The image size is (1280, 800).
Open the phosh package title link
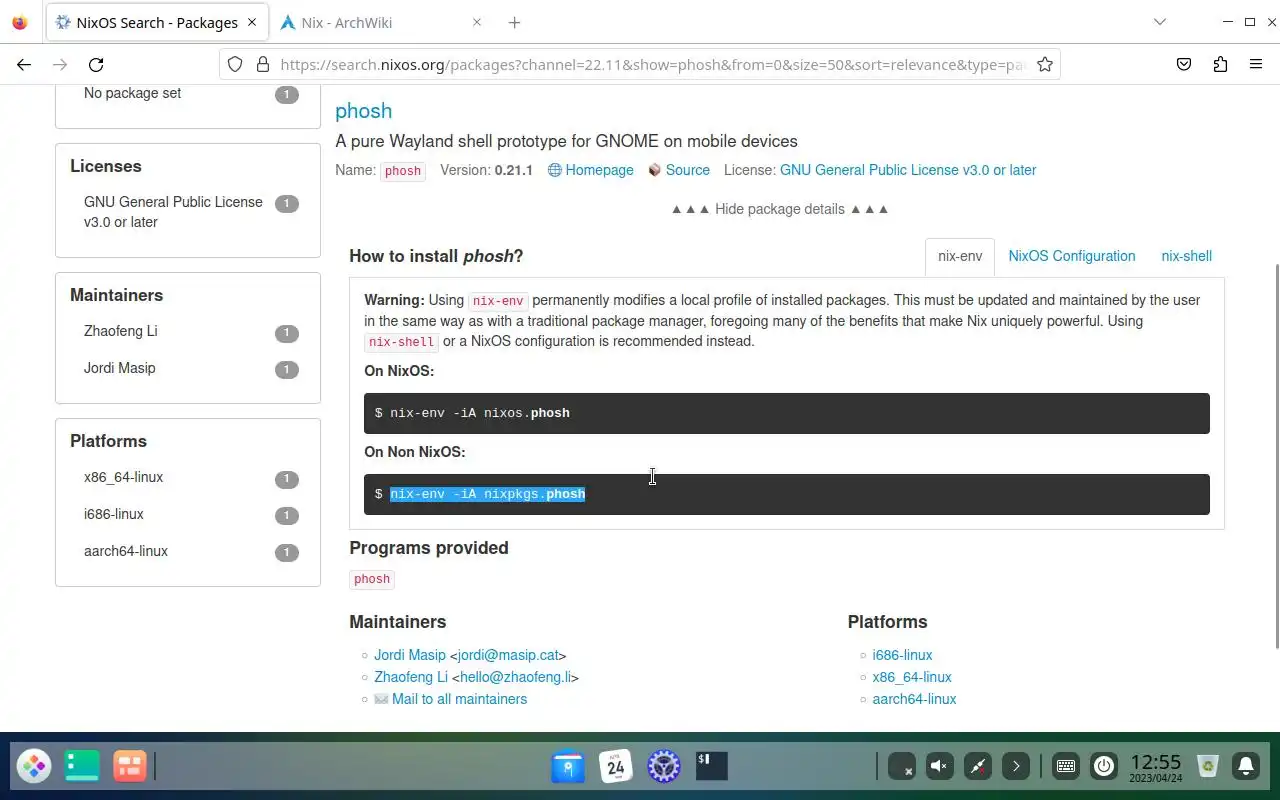pyautogui.click(x=363, y=111)
